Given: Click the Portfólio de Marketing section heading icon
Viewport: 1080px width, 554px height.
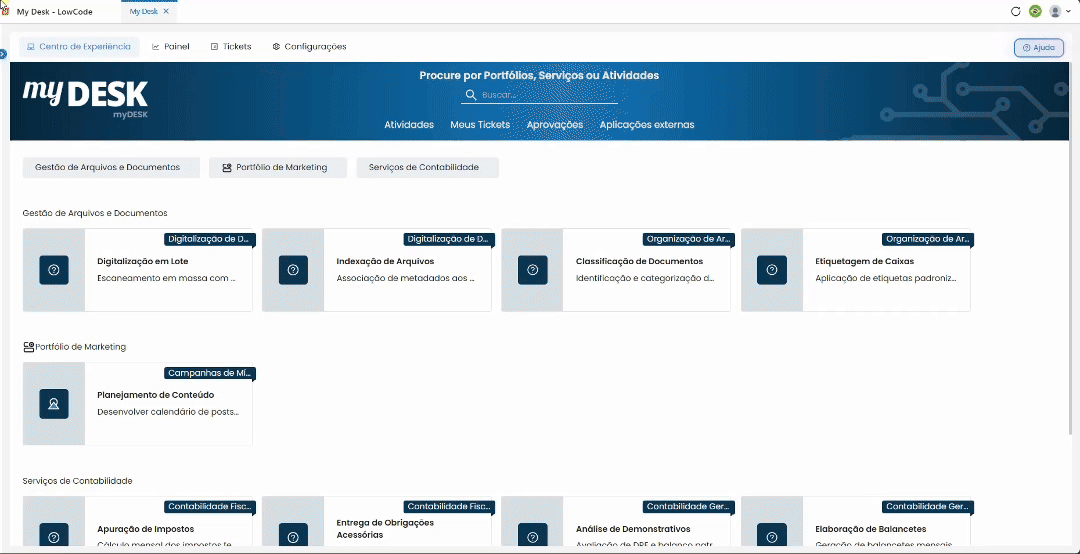Looking at the screenshot, I should (x=28, y=347).
